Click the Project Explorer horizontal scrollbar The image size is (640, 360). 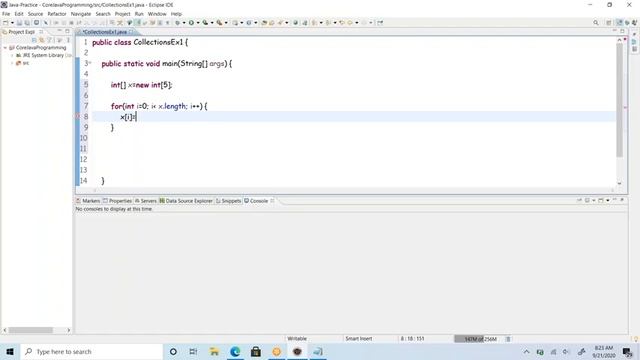31,330
